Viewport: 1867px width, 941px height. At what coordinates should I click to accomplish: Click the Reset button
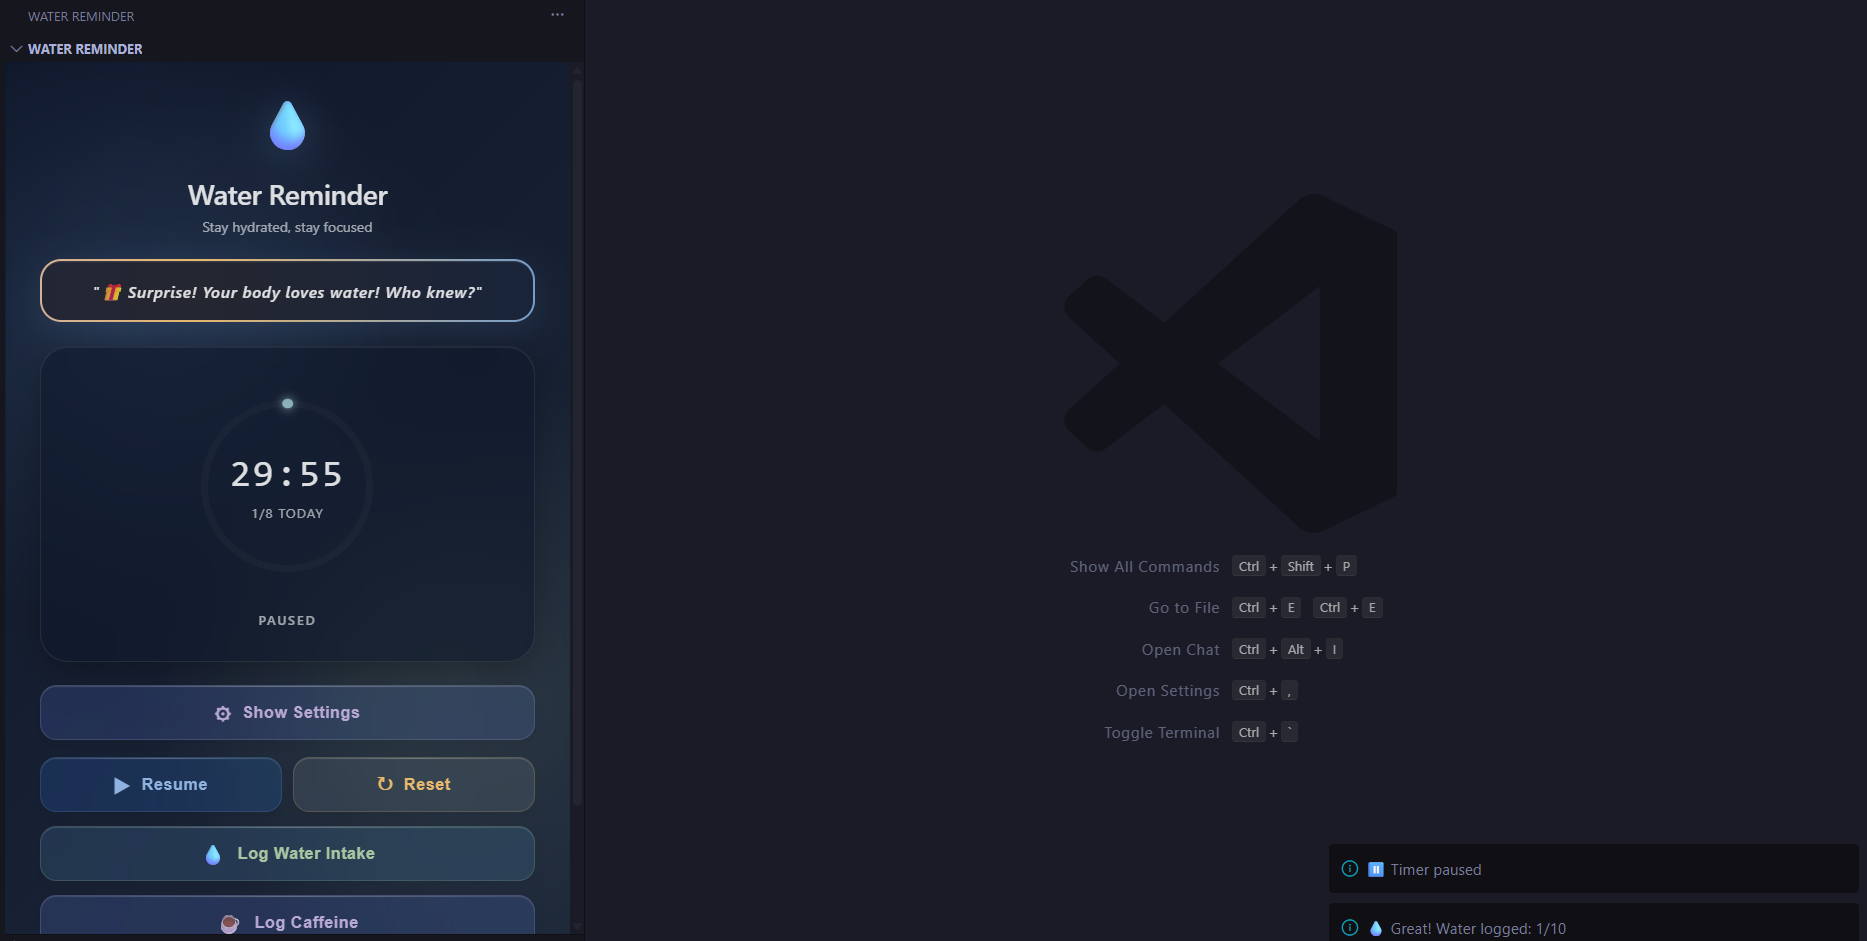pyautogui.click(x=413, y=784)
